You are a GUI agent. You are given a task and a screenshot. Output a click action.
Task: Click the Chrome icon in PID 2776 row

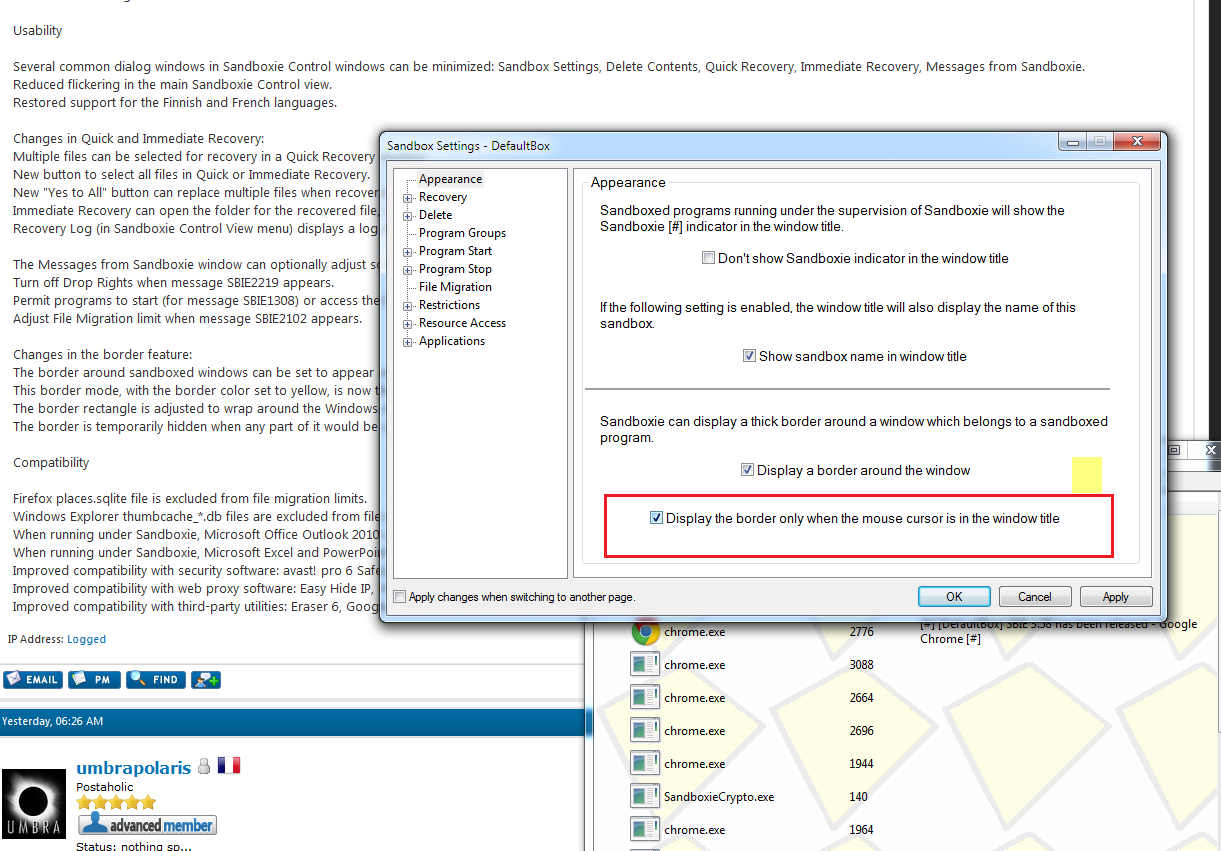645,632
